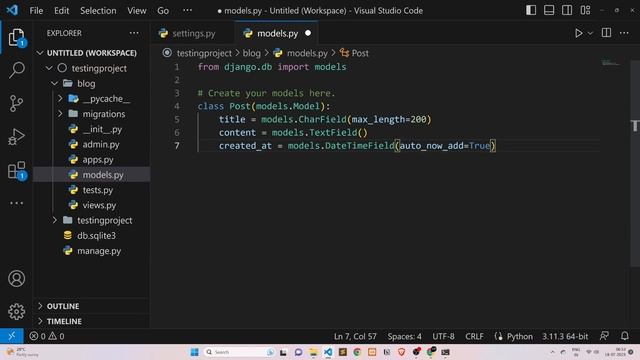Open problems errors and warnings indicator

(47, 336)
